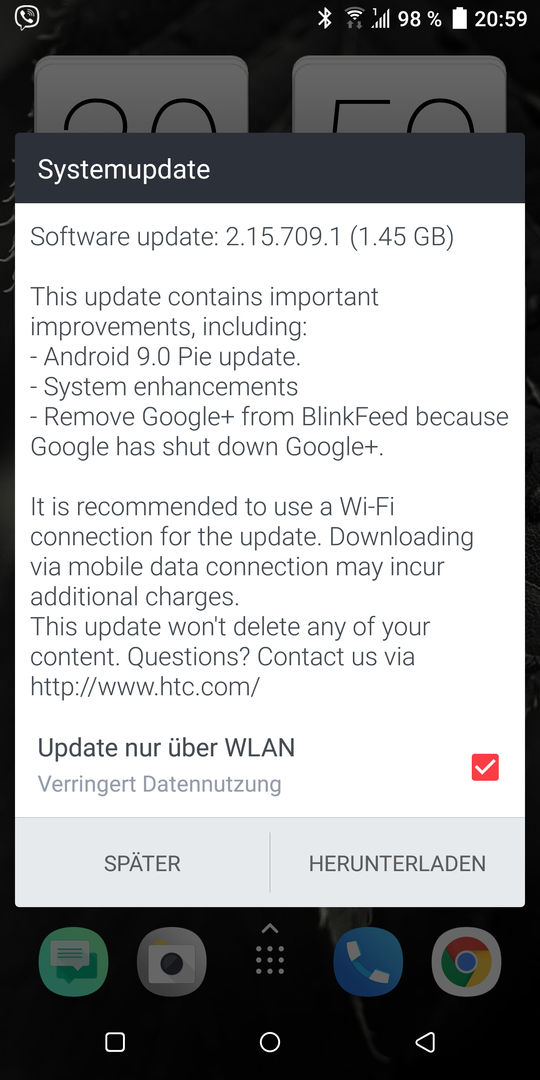The image size is (540, 1080).
Task: Tap the Home circle navigation button
Action: [270, 1042]
